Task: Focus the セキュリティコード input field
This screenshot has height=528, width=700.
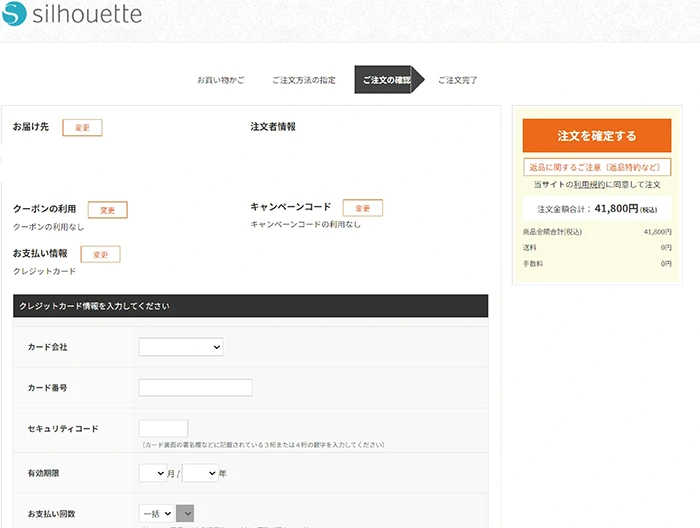Action: point(163,428)
